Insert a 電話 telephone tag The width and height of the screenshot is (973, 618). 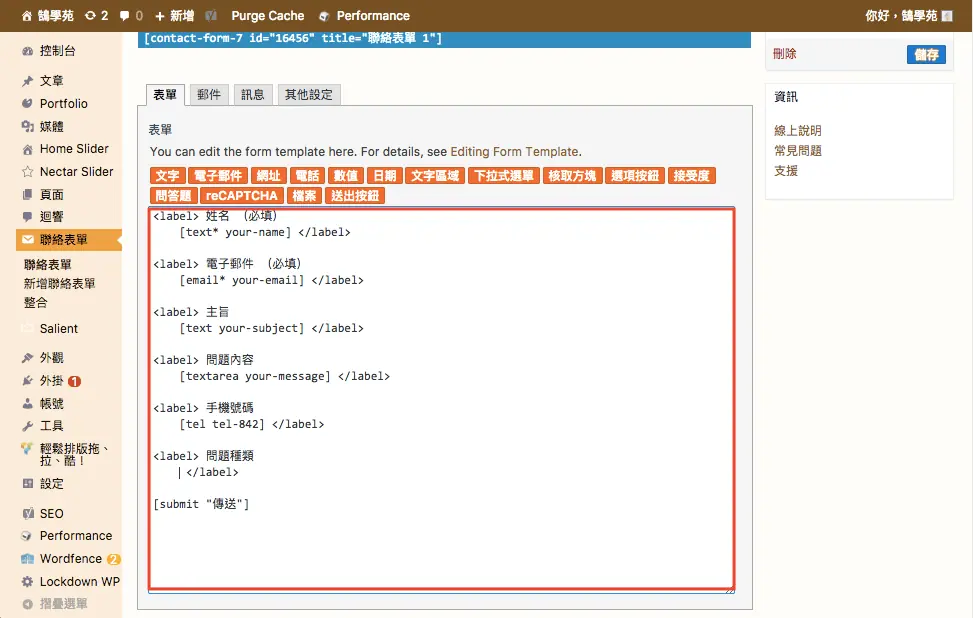tap(308, 176)
